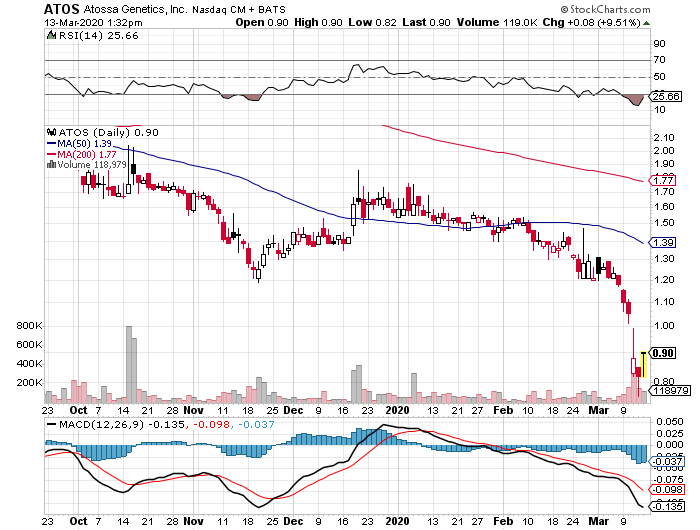Click the green up arrow after Chg

click(x=646, y=23)
